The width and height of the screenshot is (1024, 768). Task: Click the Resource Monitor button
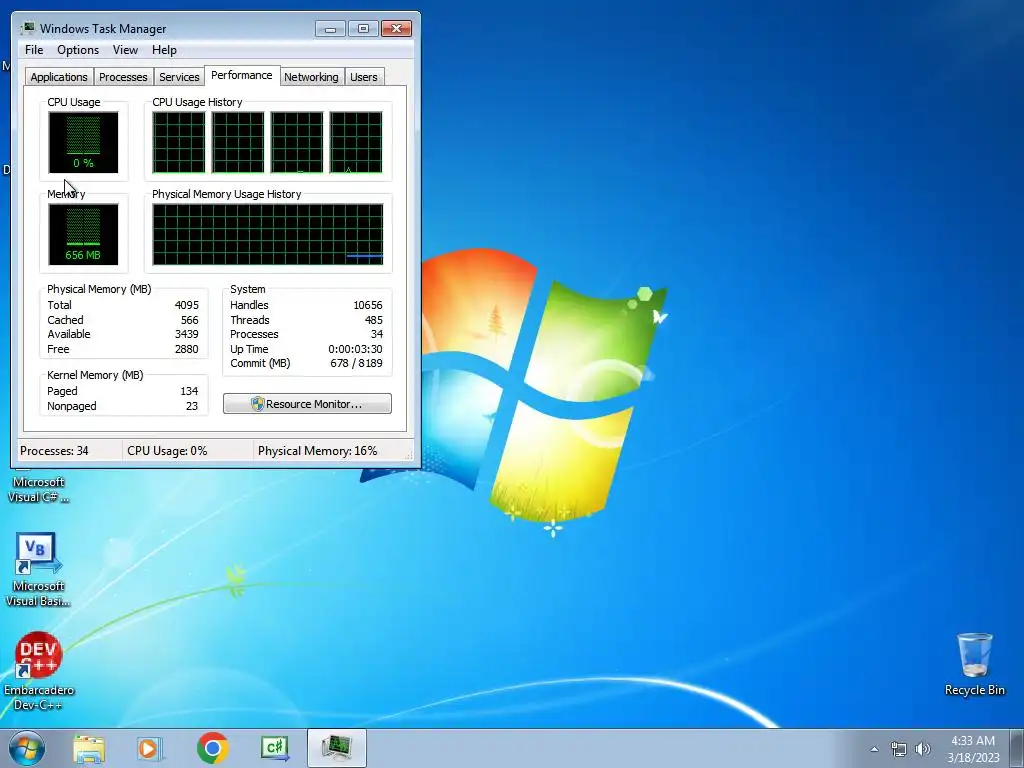click(x=307, y=404)
